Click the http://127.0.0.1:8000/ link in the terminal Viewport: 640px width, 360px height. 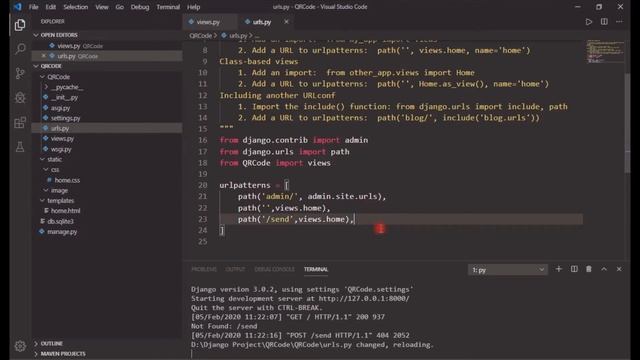(364, 298)
